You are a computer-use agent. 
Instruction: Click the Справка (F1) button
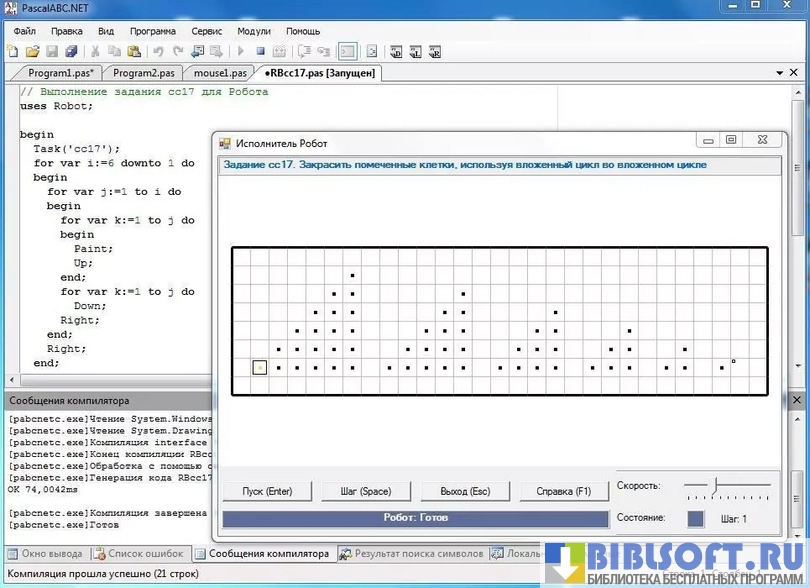point(564,491)
